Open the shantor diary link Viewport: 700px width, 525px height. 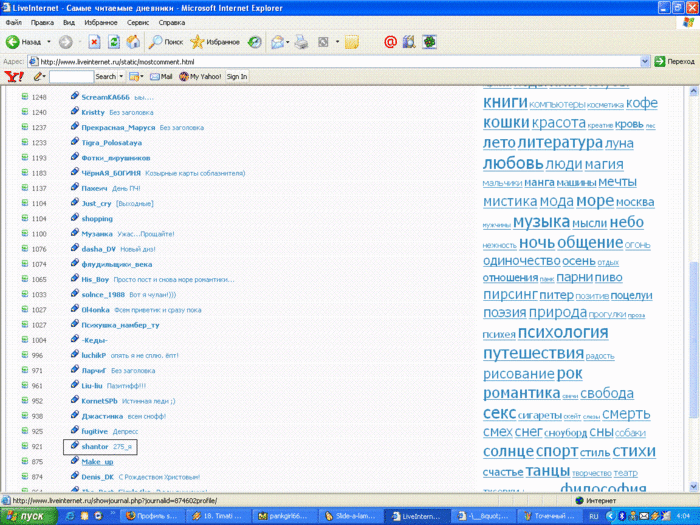95,446
